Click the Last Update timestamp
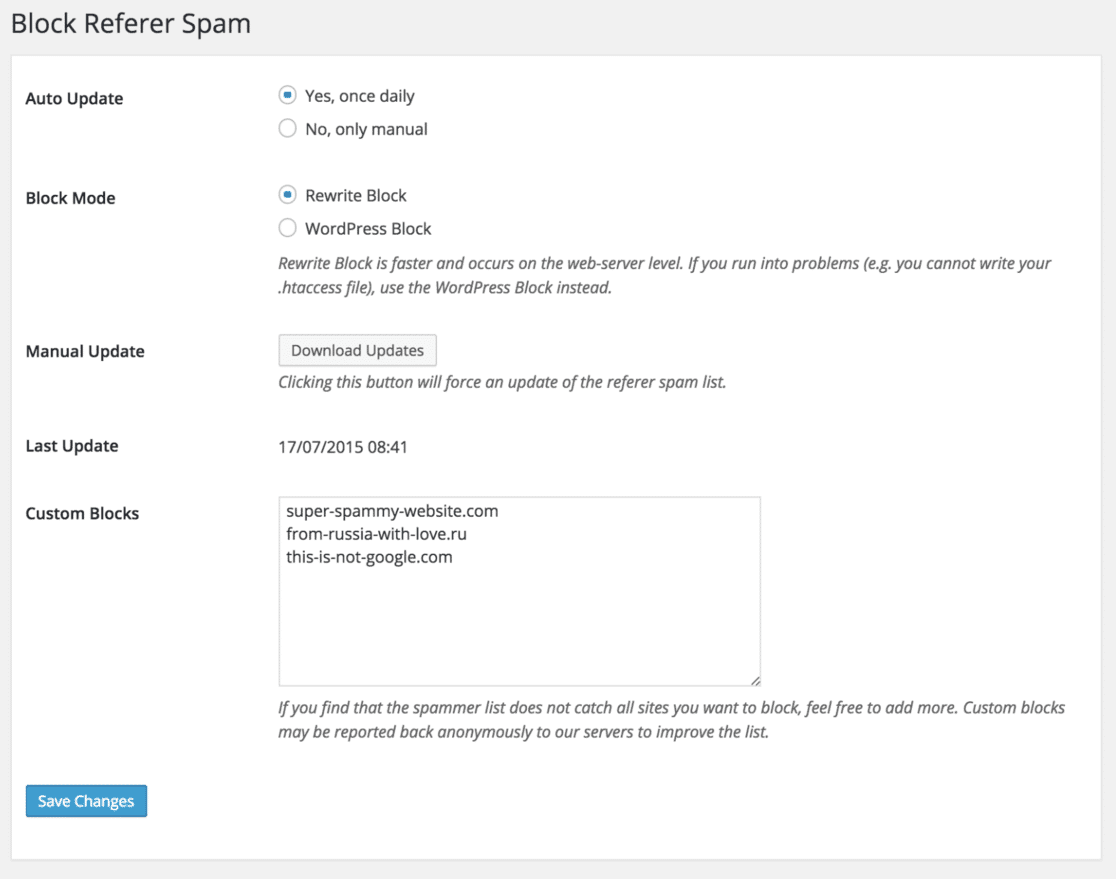The width and height of the screenshot is (1116, 879). (344, 446)
